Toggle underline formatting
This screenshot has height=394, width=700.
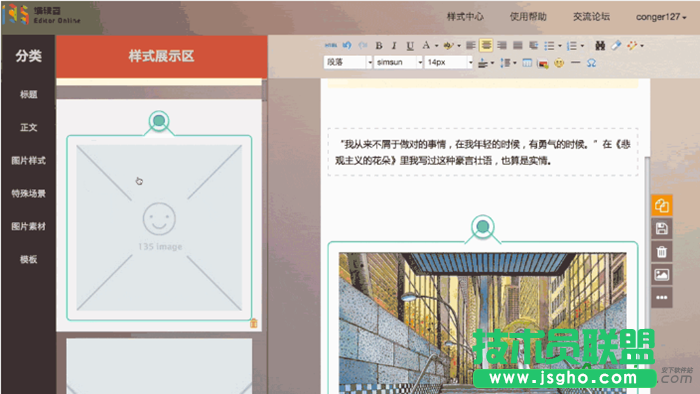[x=410, y=46]
